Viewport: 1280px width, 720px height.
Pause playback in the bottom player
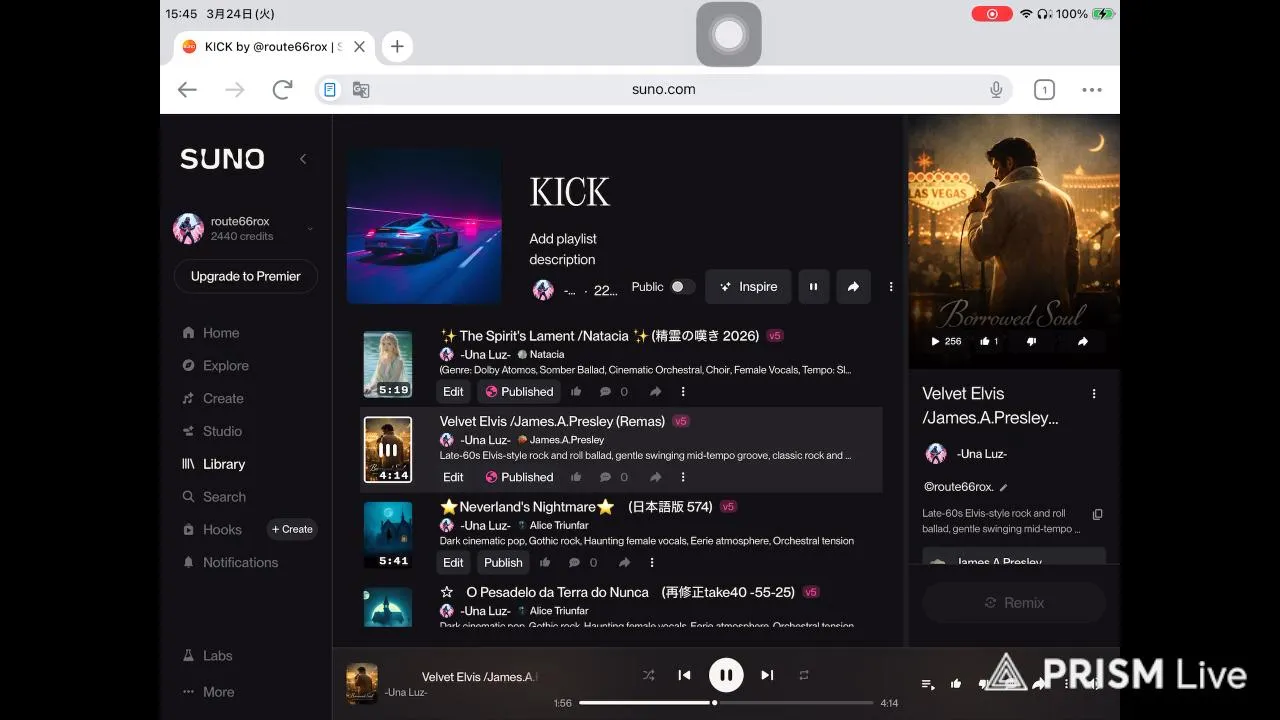click(x=726, y=675)
